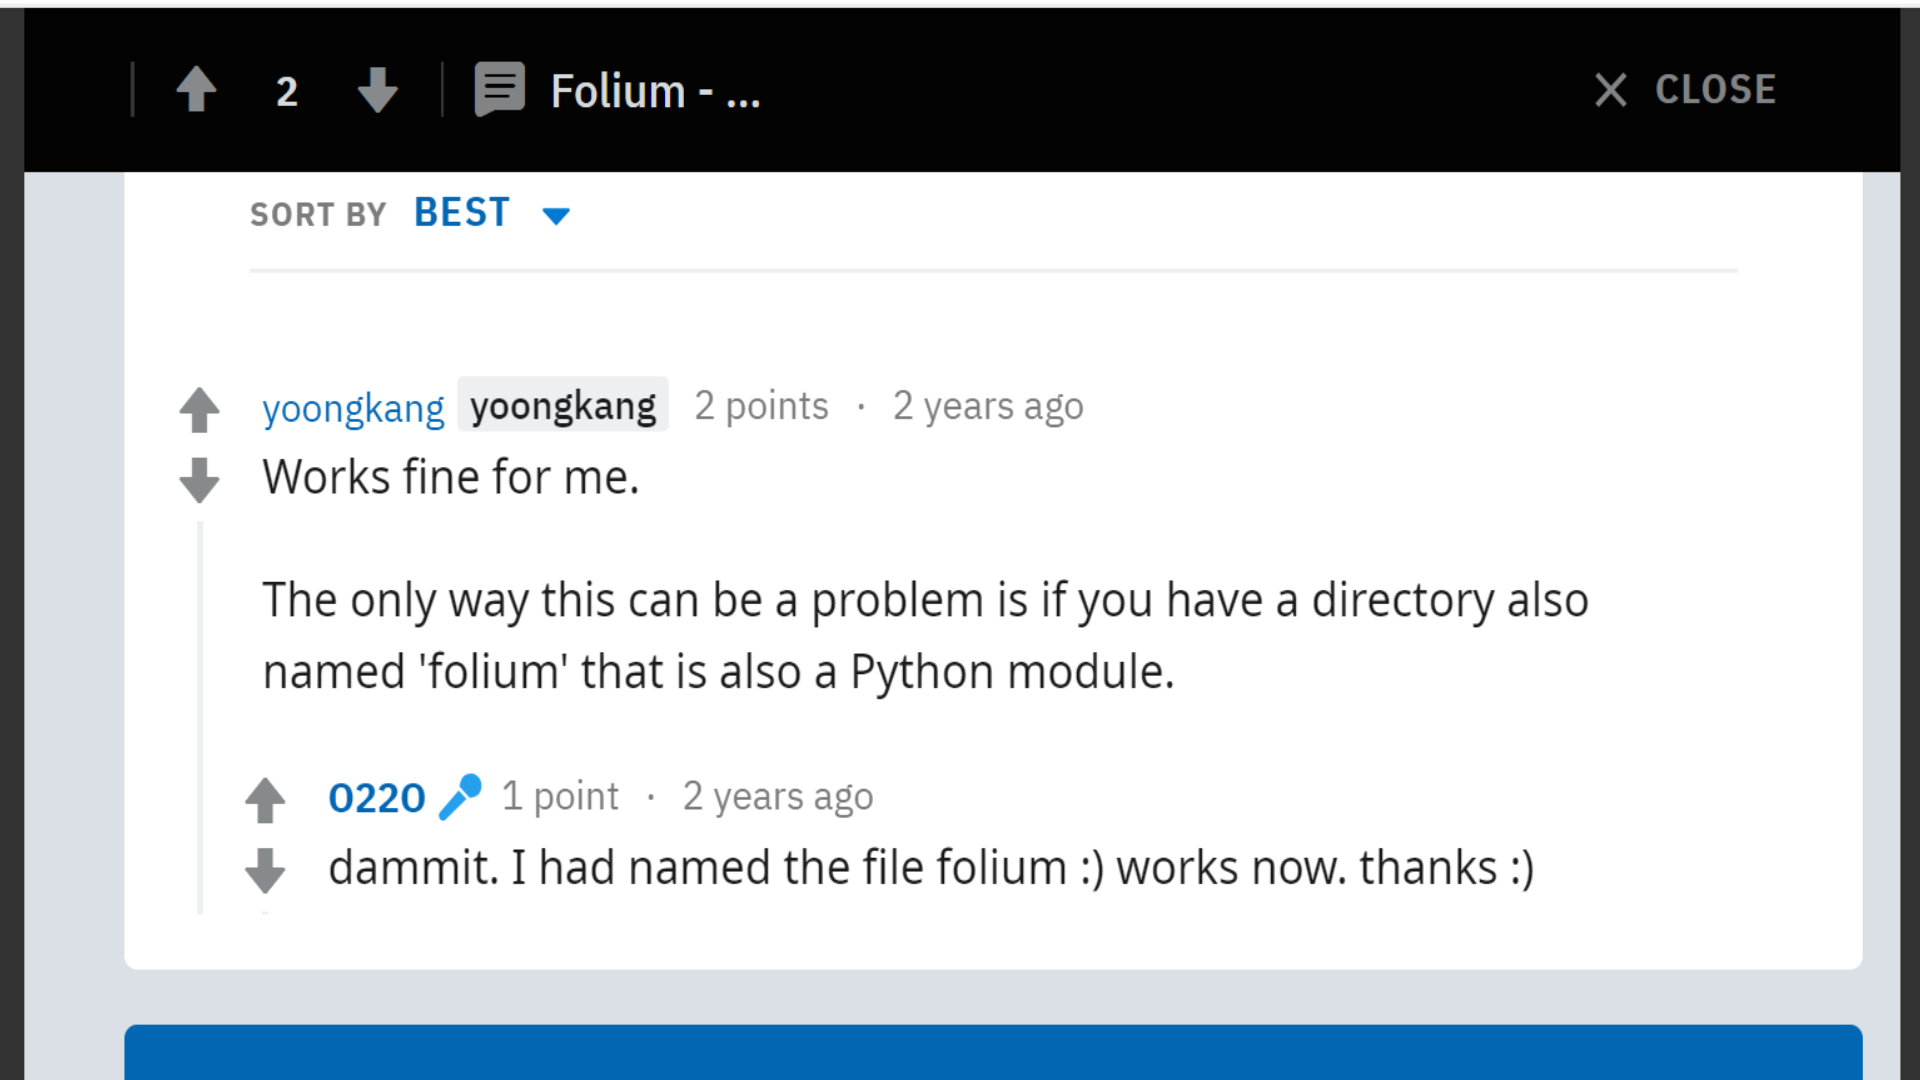Collapse yoongkang's comment thread via the thread line
This screenshot has height=1080, width=1920.
(200, 717)
